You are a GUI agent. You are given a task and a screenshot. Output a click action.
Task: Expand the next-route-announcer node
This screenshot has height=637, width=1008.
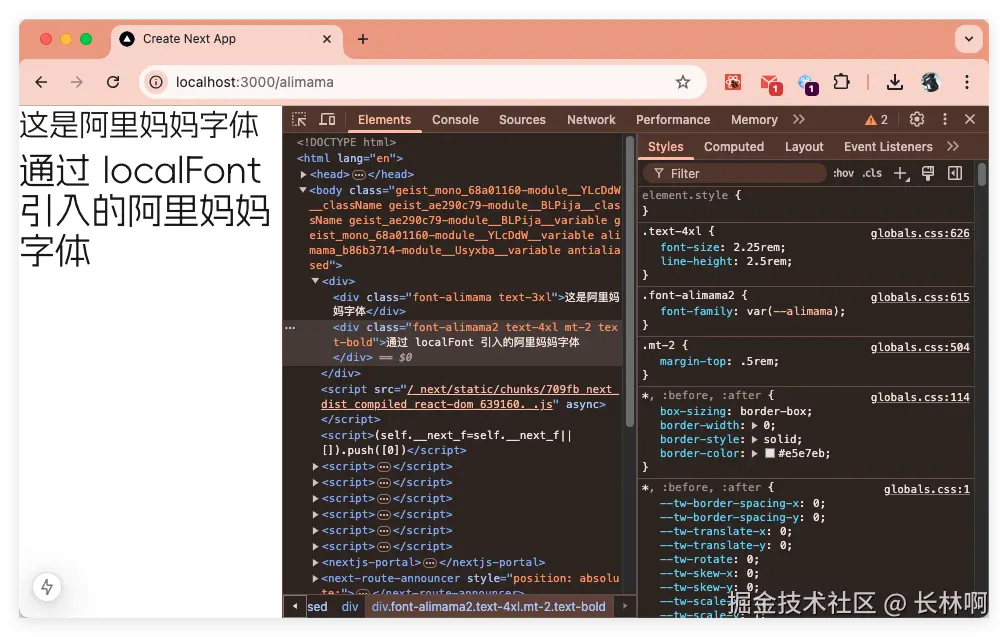(315, 579)
